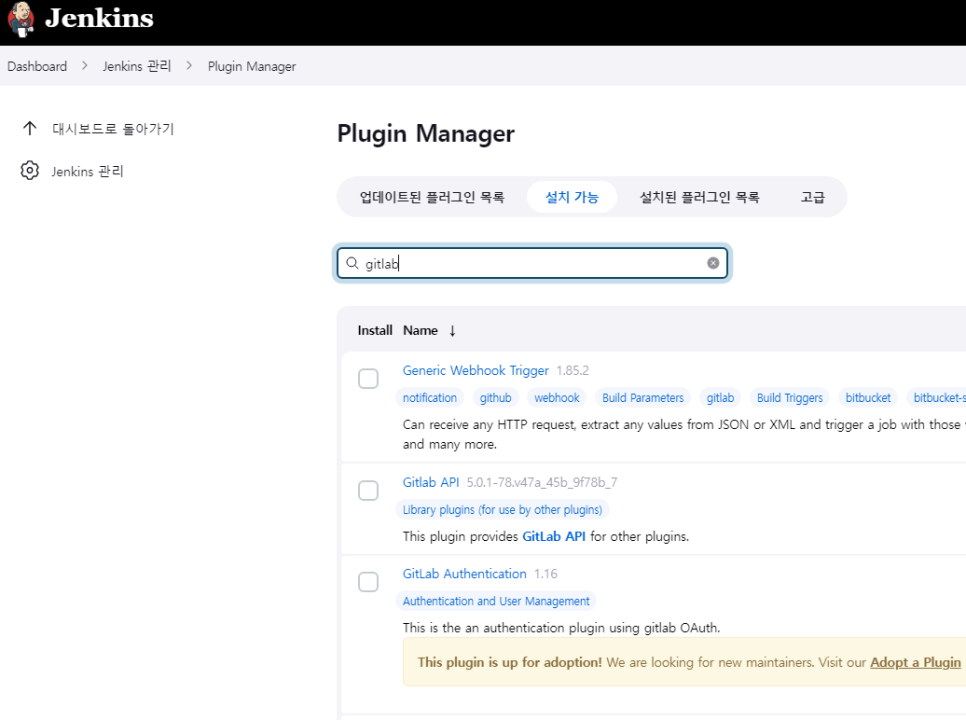
Task: Expand breadcrumb chevron after Dashboard
Action: (84, 65)
